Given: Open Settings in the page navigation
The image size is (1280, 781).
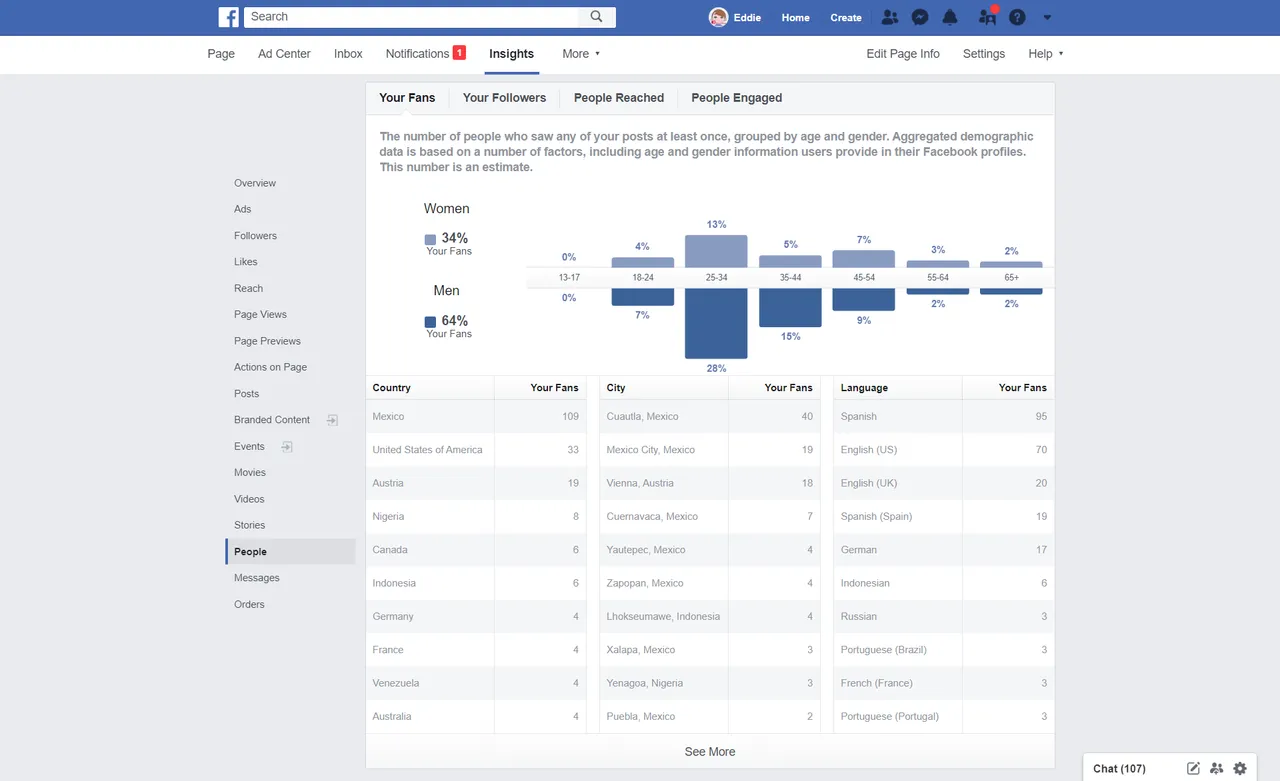Looking at the screenshot, I should click(x=984, y=54).
